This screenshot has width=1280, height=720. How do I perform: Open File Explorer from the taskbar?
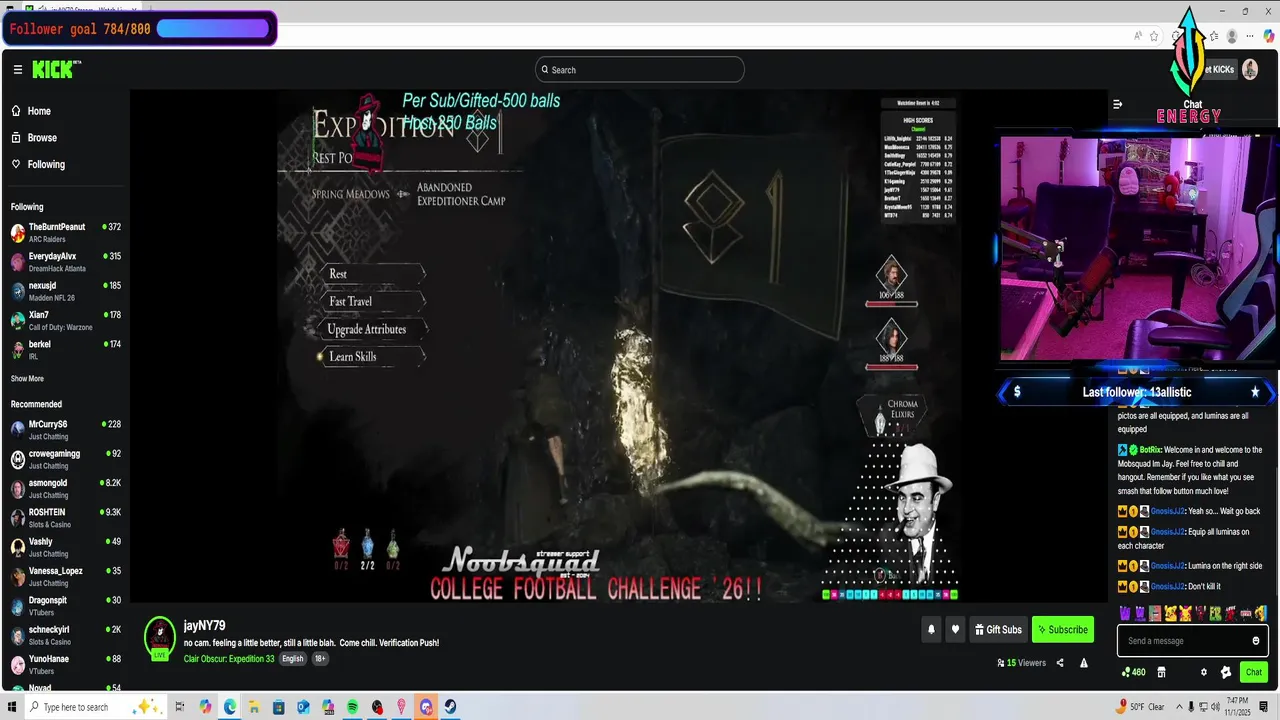pos(255,707)
